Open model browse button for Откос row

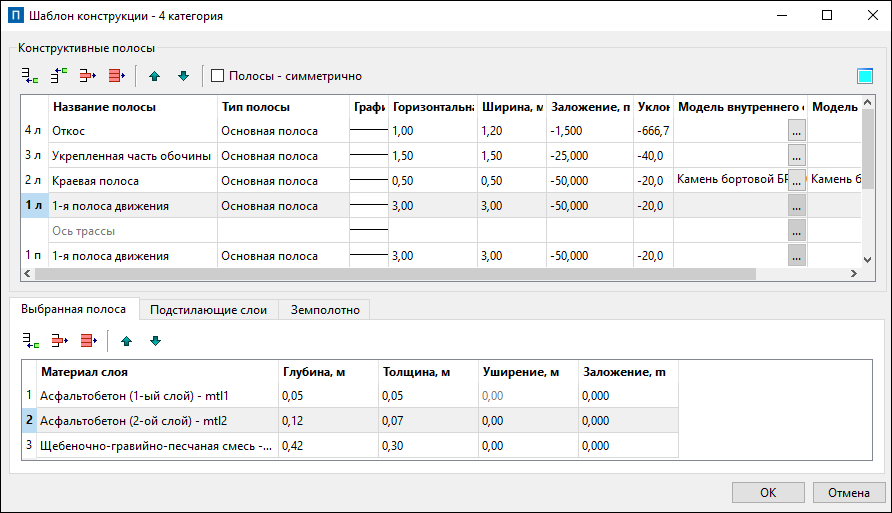click(796, 131)
